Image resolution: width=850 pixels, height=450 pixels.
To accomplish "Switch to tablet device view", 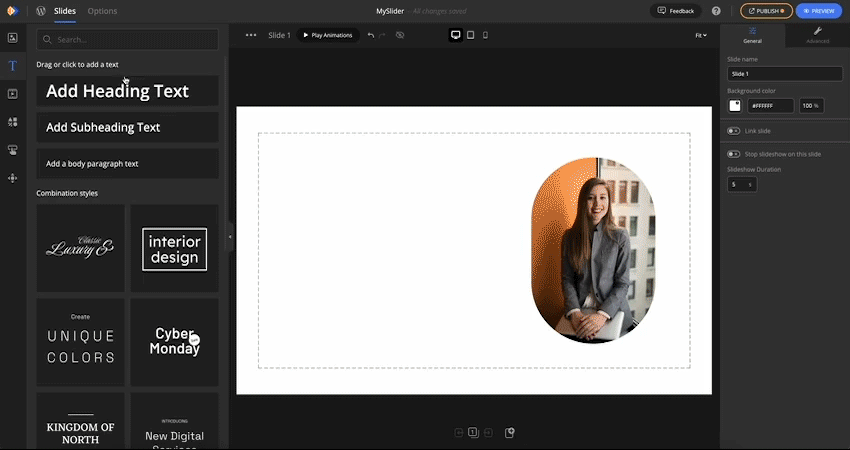I will click(x=471, y=35).
